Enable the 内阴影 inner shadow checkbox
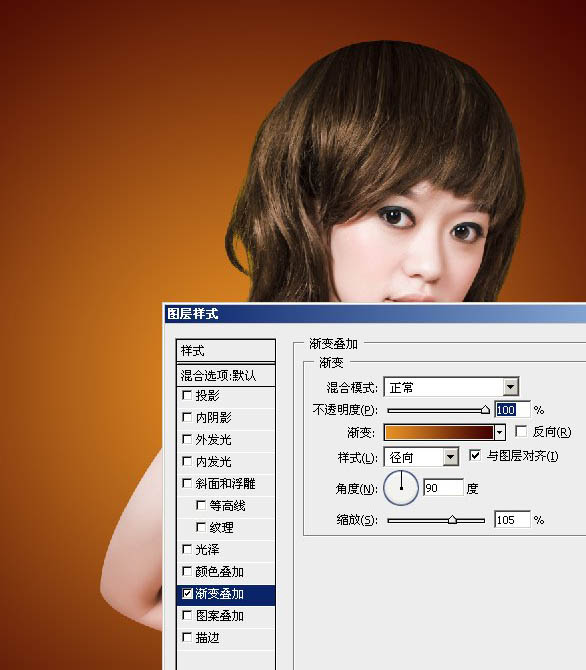This screenshot has height=670, width=586. [x=187, y=417]
